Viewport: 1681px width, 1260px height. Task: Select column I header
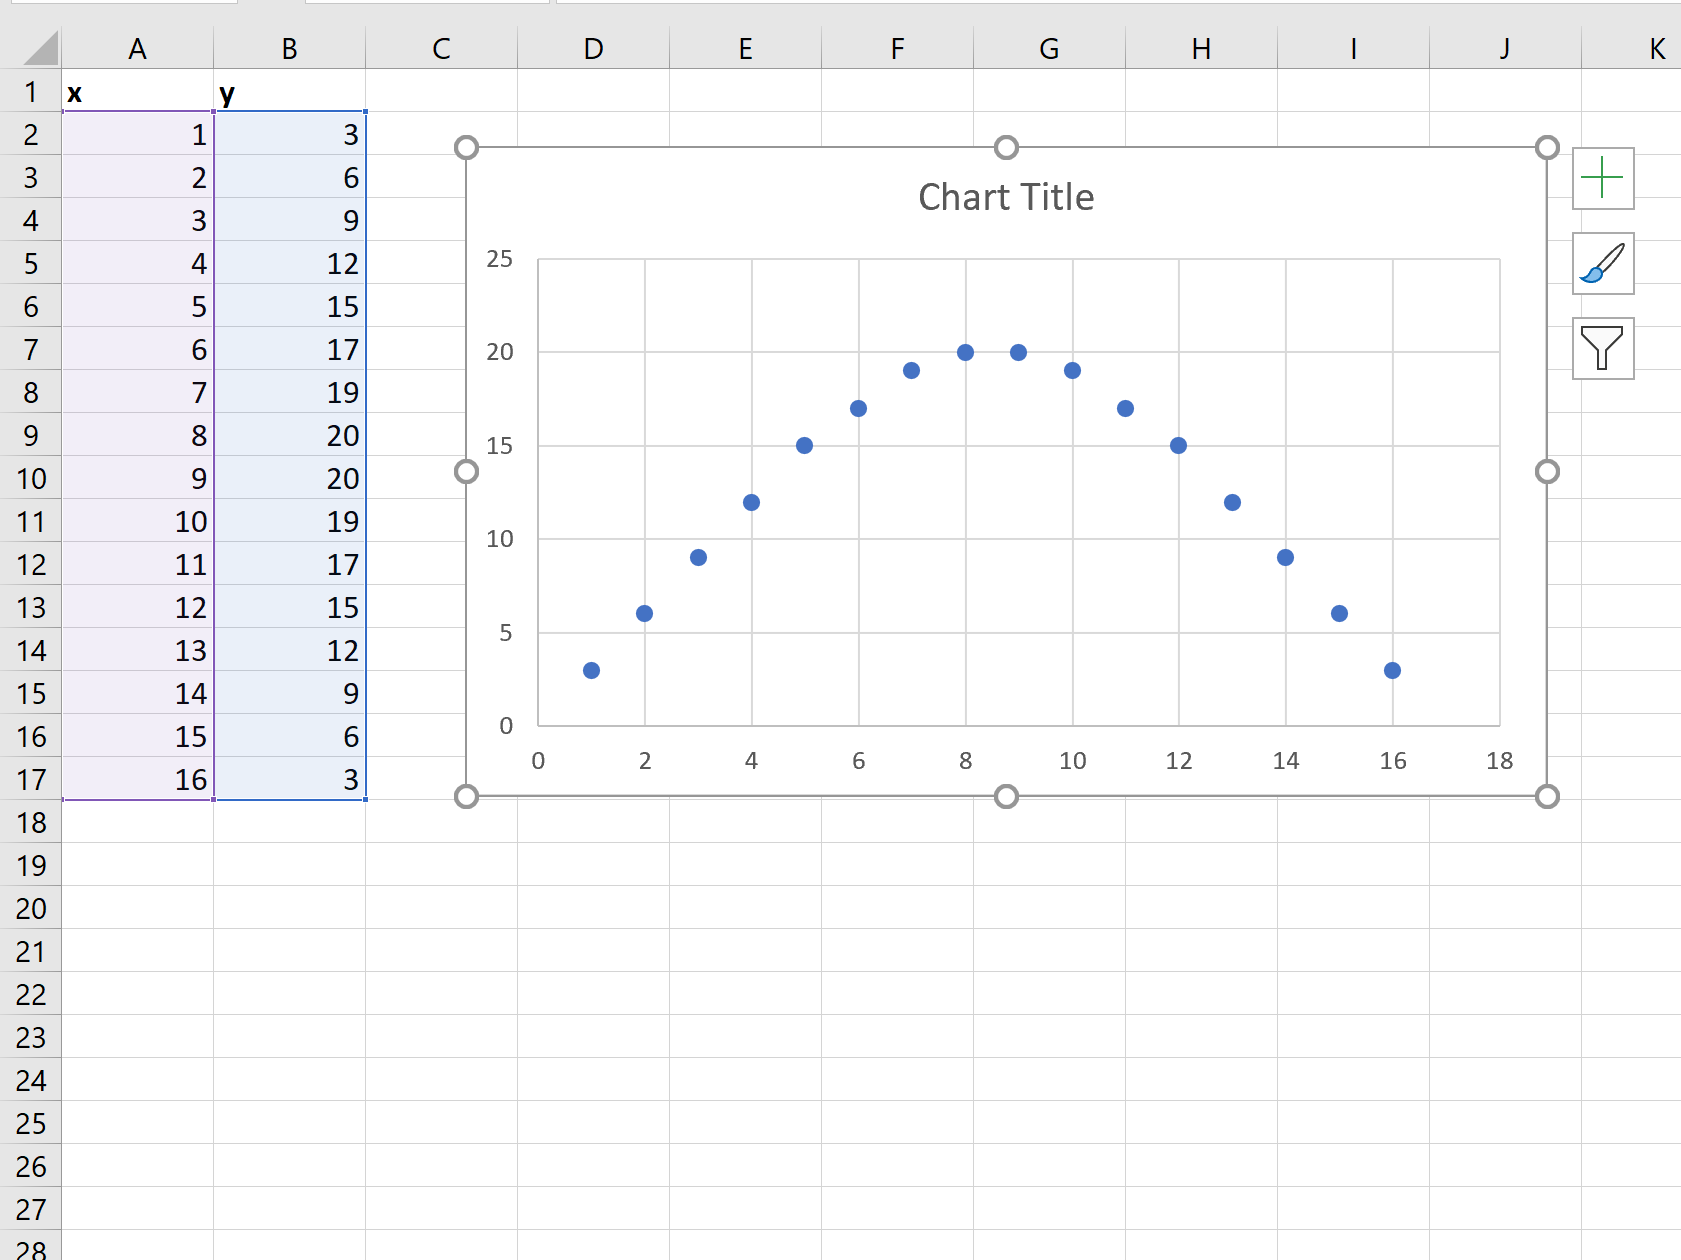pos(1354,48)
